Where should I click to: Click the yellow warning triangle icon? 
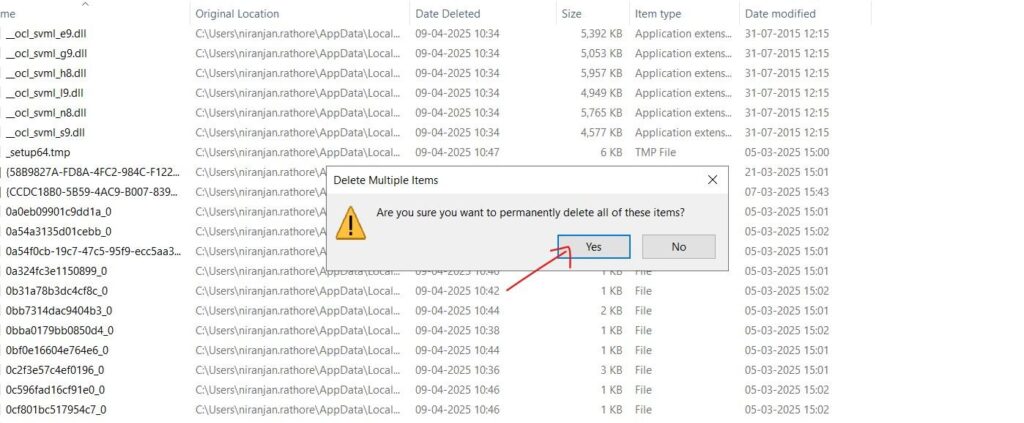tap(351, 223)
